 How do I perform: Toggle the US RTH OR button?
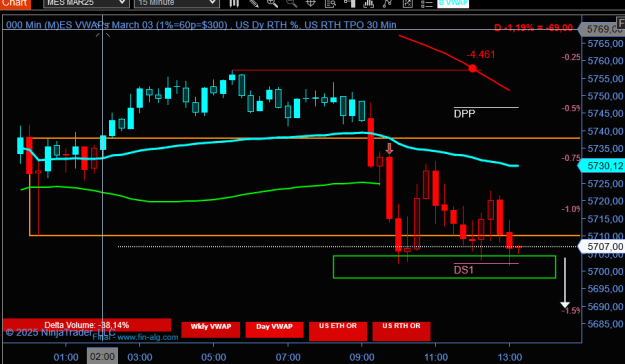pos(401,331)
